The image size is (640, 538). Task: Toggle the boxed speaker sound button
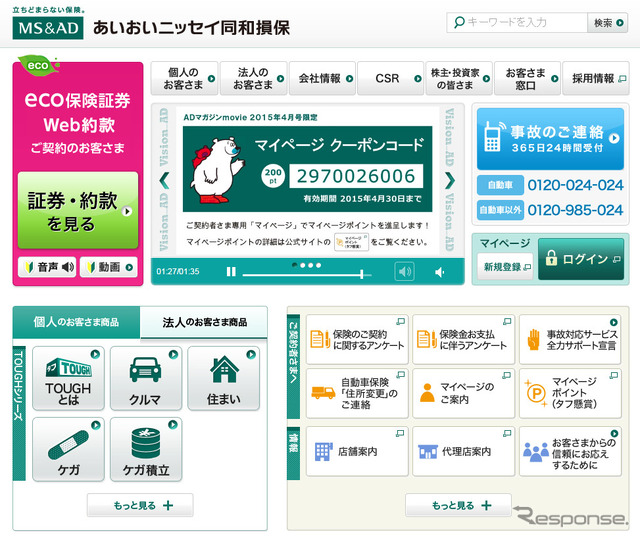[x=404, y=271]
